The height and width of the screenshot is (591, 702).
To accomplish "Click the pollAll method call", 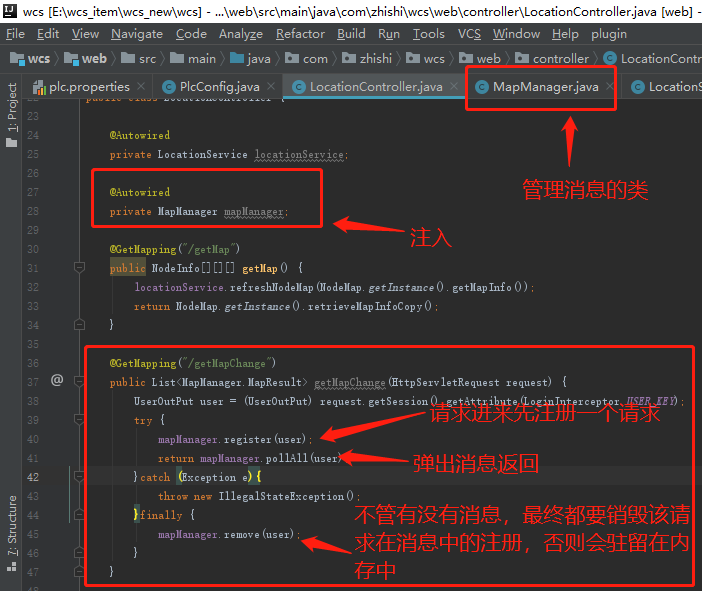I will click(287, 458).
